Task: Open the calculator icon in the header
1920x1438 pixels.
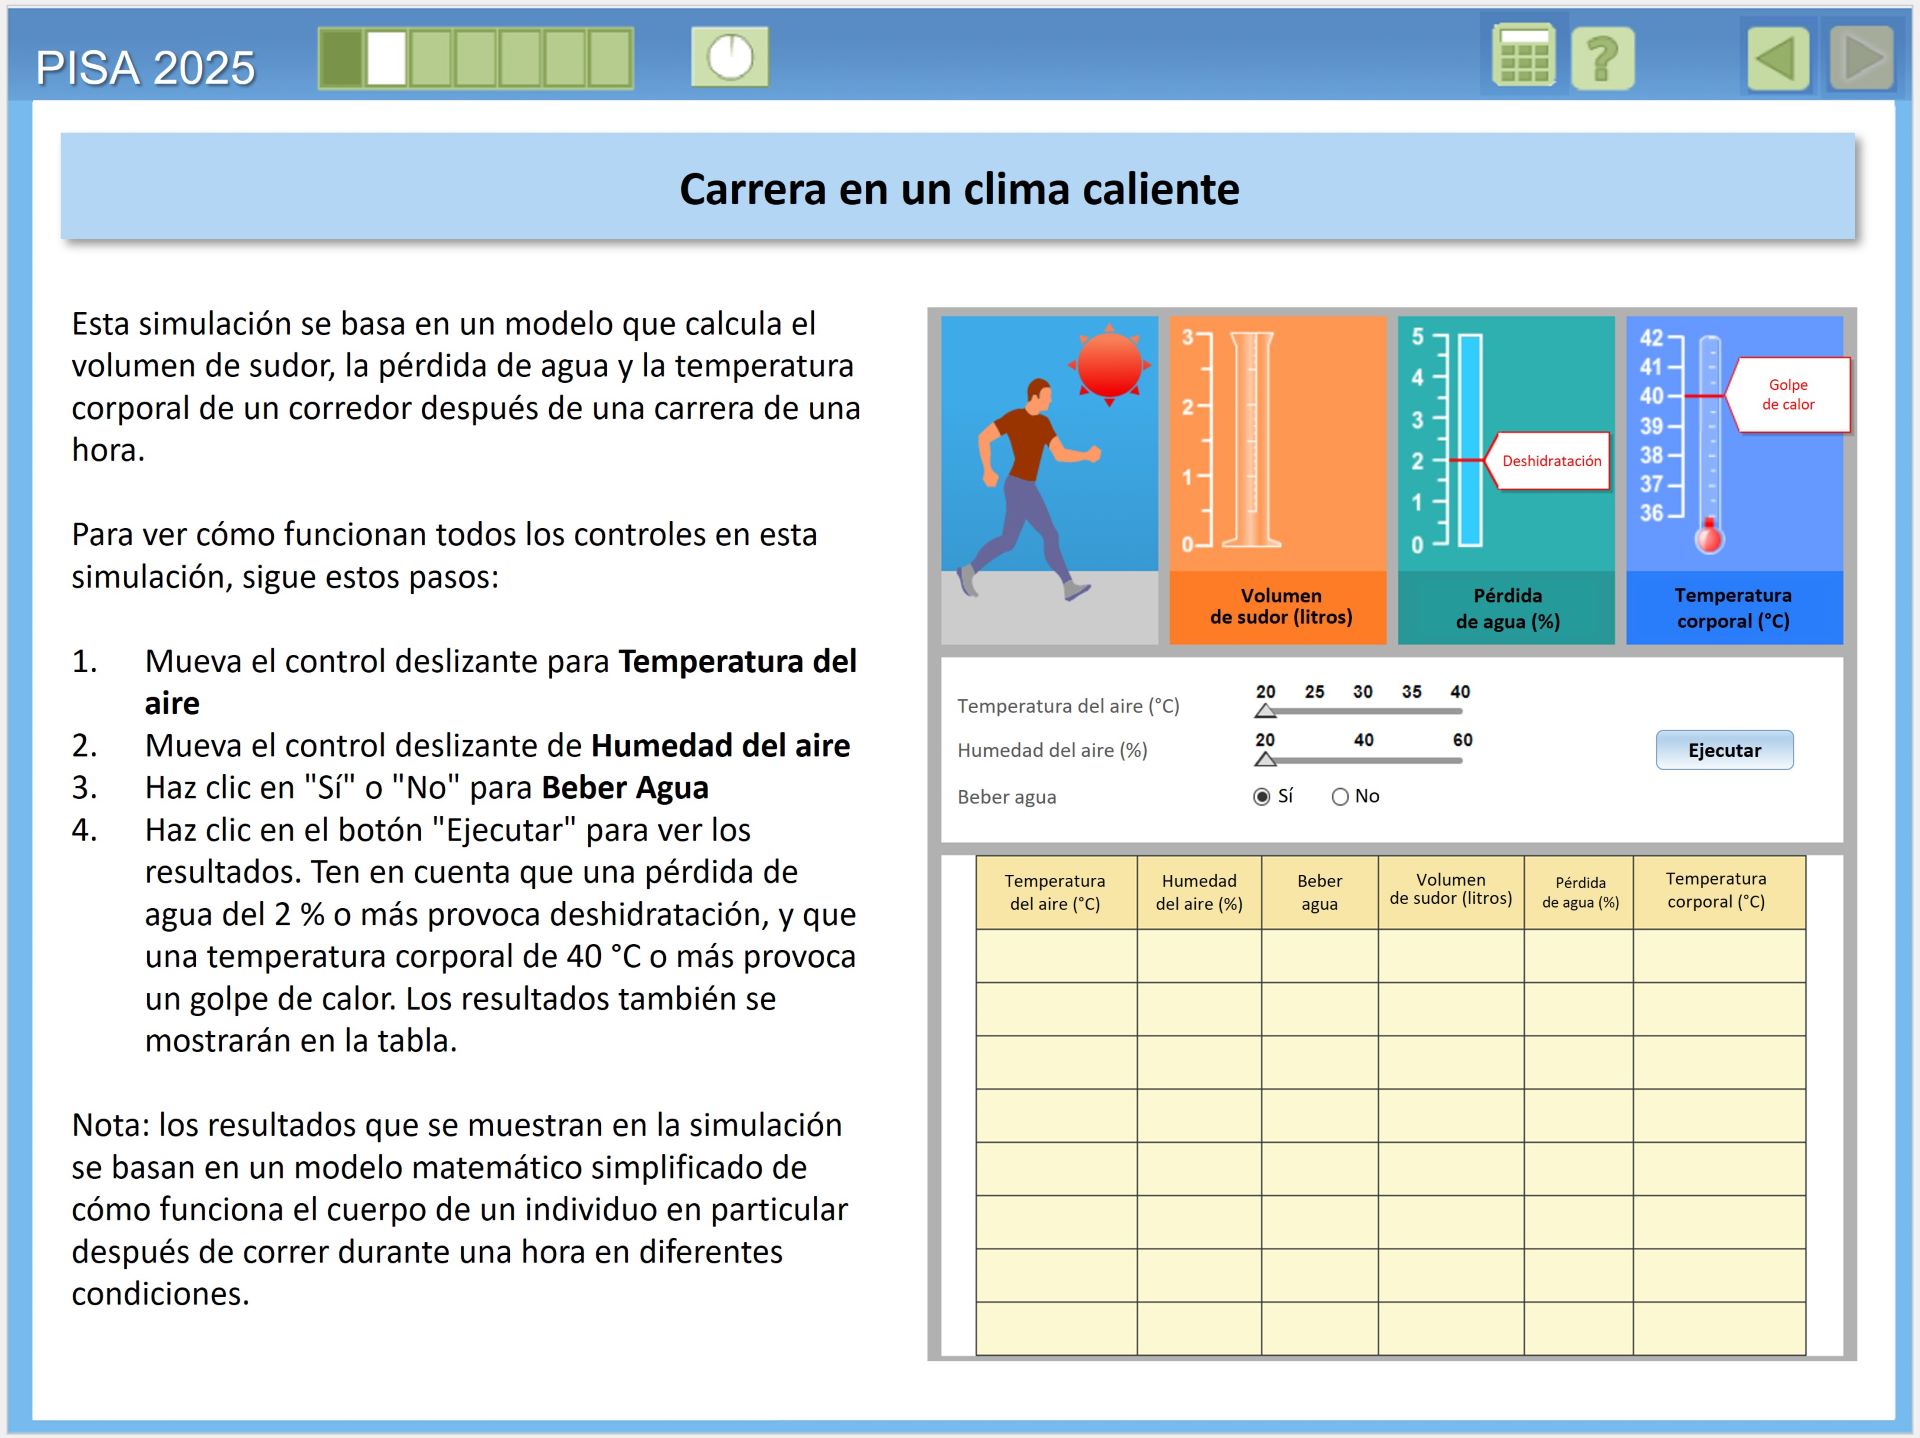Action: coord(1523,57)
